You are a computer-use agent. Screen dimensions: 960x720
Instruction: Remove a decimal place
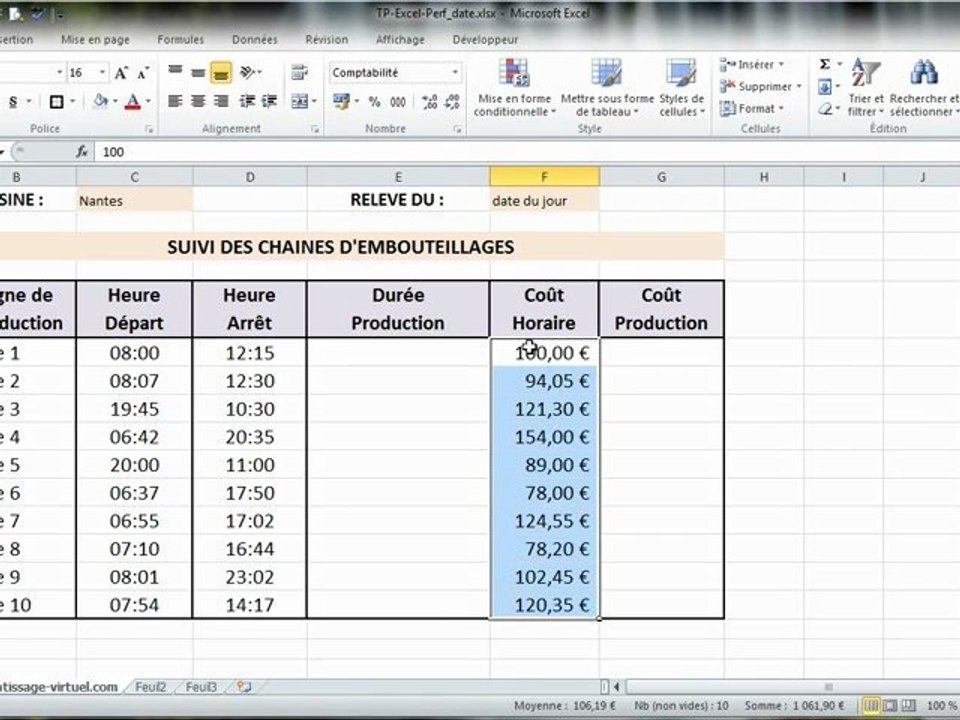click(x=452, y=102)
